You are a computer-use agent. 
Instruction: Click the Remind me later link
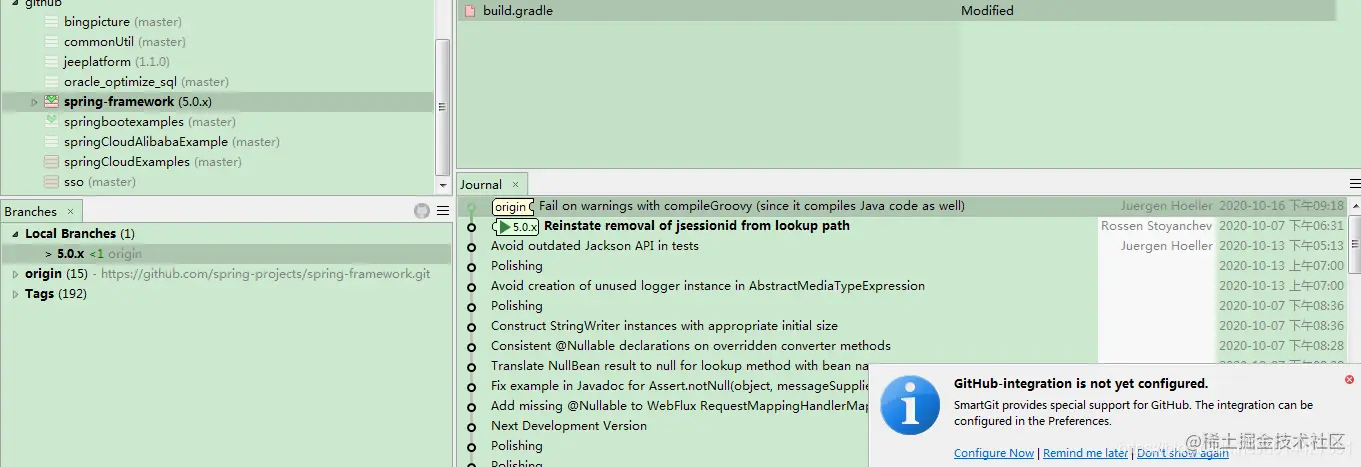(1086, 453)
